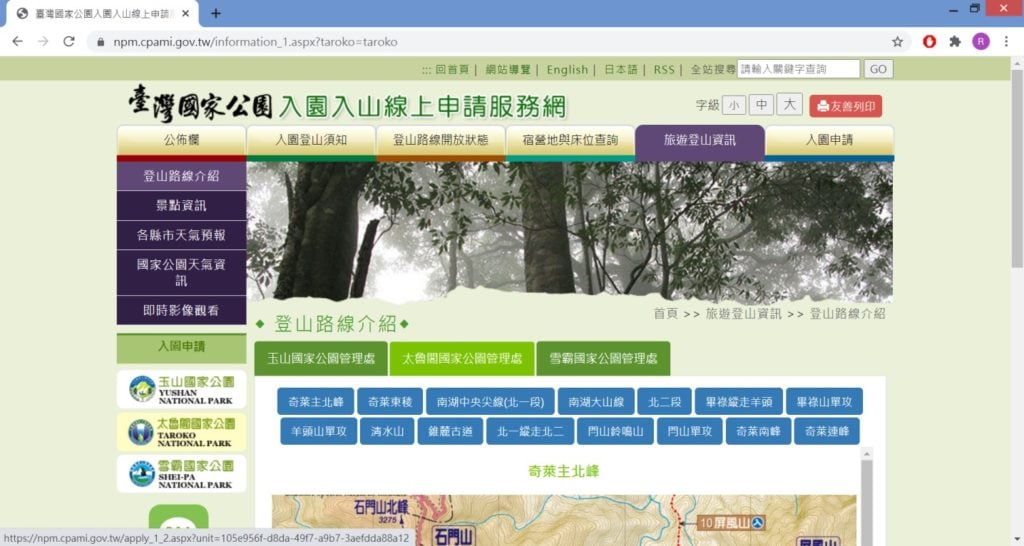Click the main page vertical scrollbar thumb
The height and width of the screenshot is (546, 1024).
click(x=1017, y=169)
